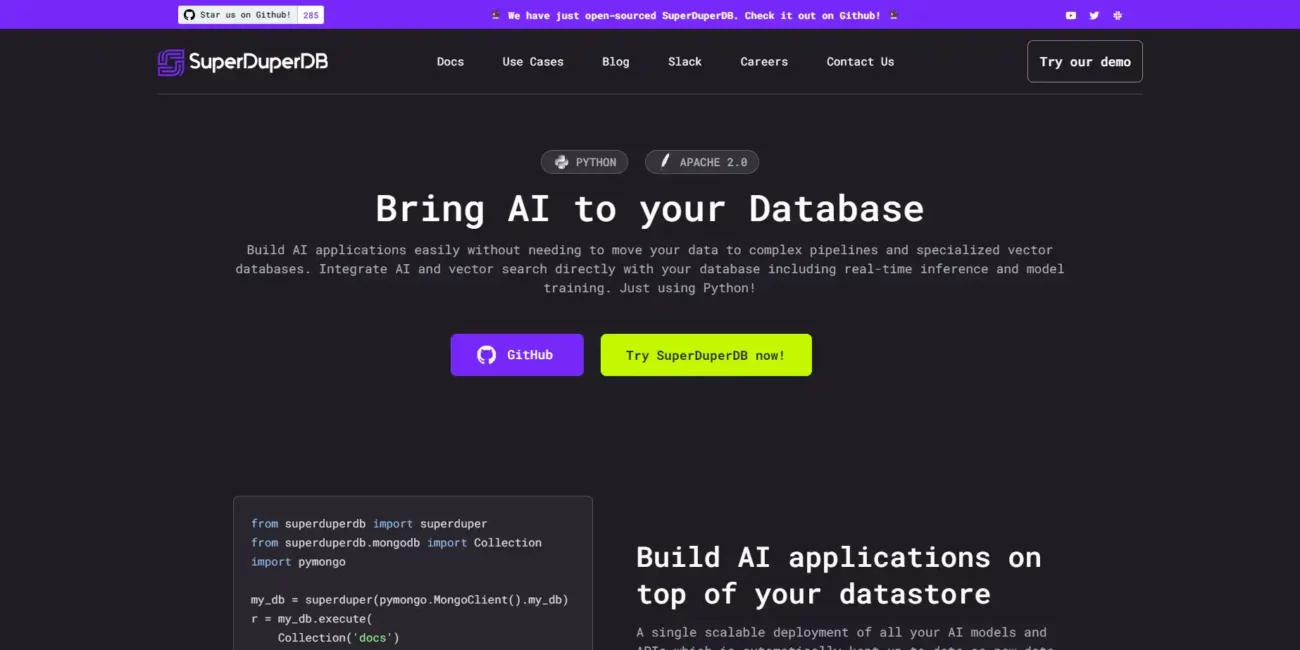Click the code line with Collection('docs')
The height and width of the screenshot is (650, 1300).
[338, 638]
